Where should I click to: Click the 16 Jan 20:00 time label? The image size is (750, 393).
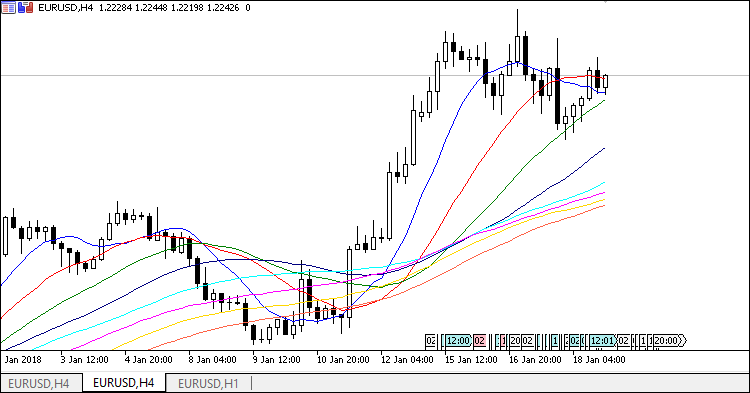535,360
